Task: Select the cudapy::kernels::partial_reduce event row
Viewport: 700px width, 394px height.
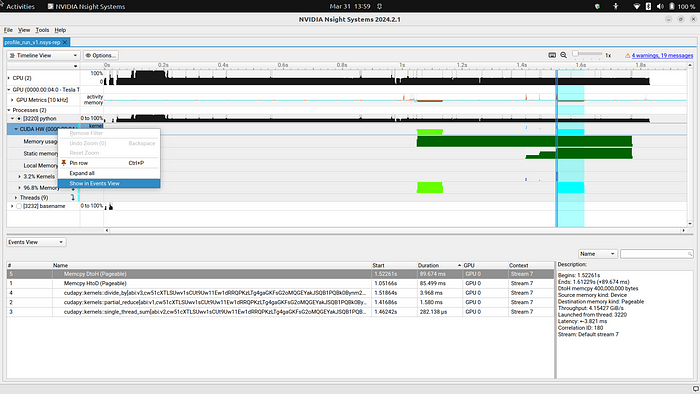Action: 280,302
